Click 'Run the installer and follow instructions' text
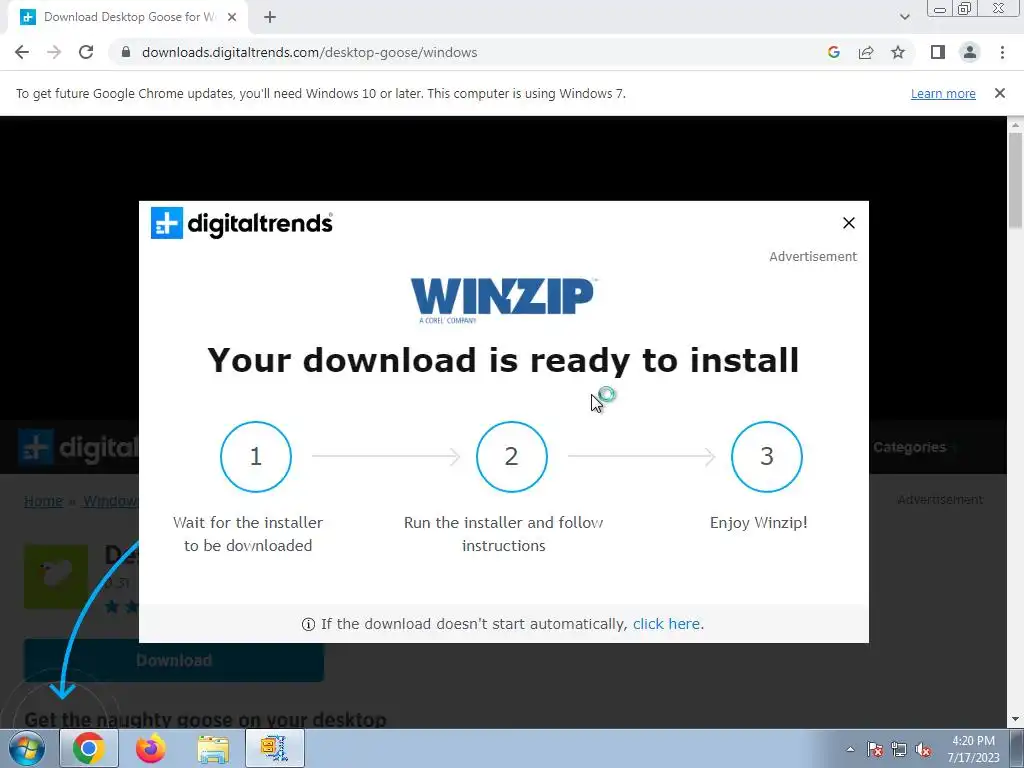The image size is (1024, 768). click(504, 534)
